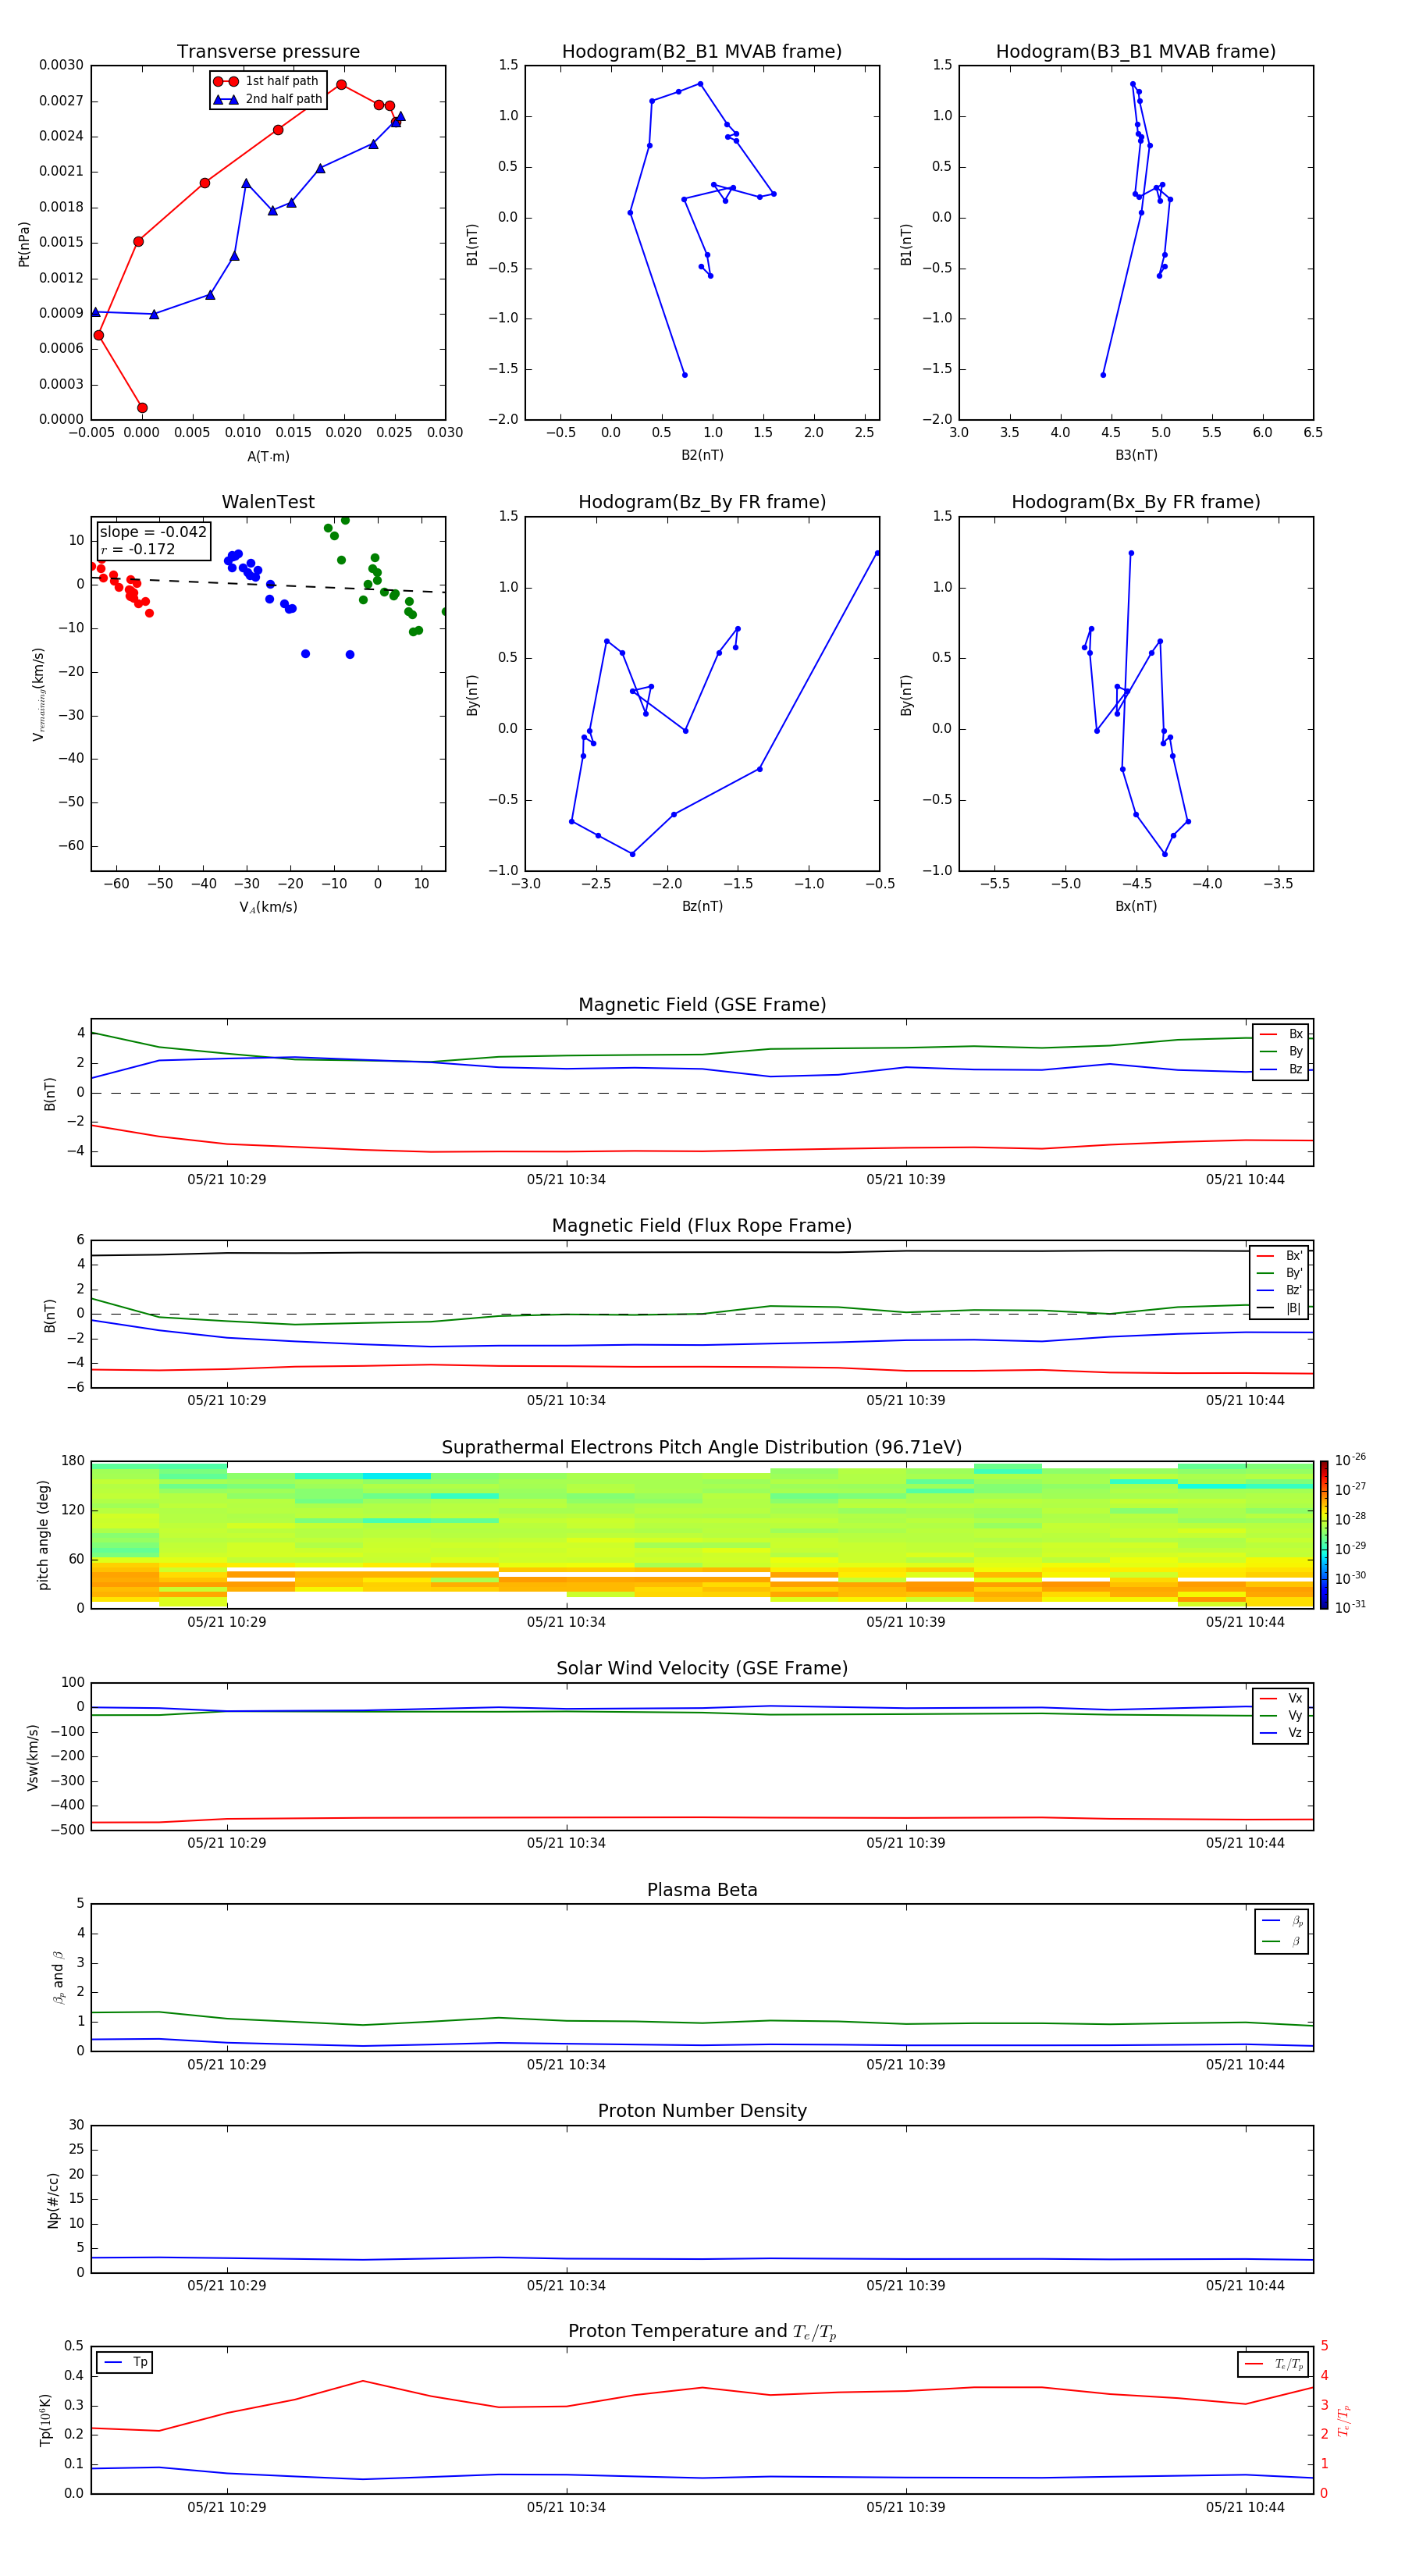
Task: Click the "Hodogram(Bz_By FR frame)" title
Action: pos(702,502)
